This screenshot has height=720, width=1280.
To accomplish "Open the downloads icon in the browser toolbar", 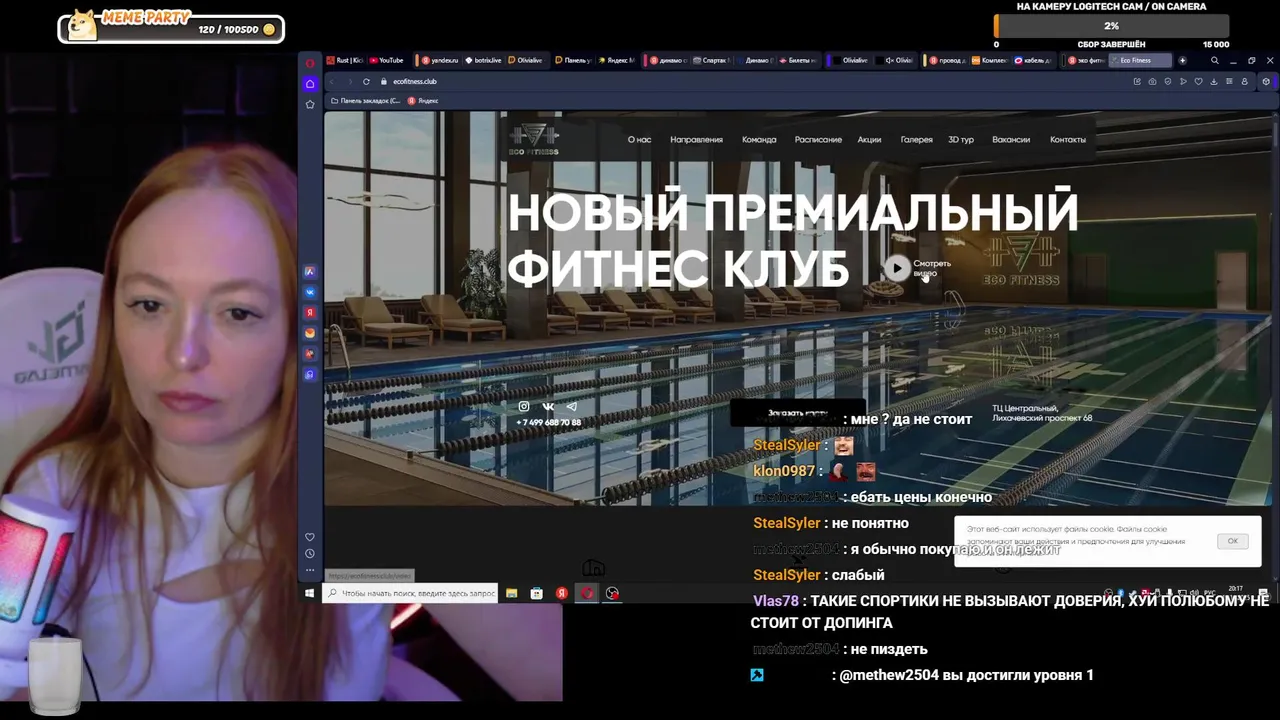I will 1214,81.
